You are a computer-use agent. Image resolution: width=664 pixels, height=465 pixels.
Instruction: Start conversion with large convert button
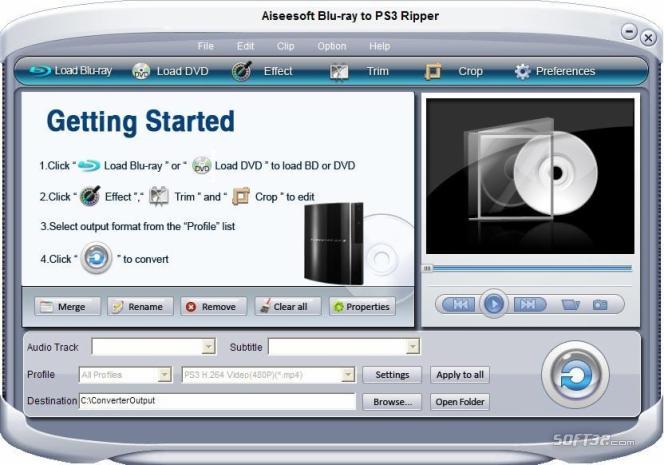[x=575, y=374]
